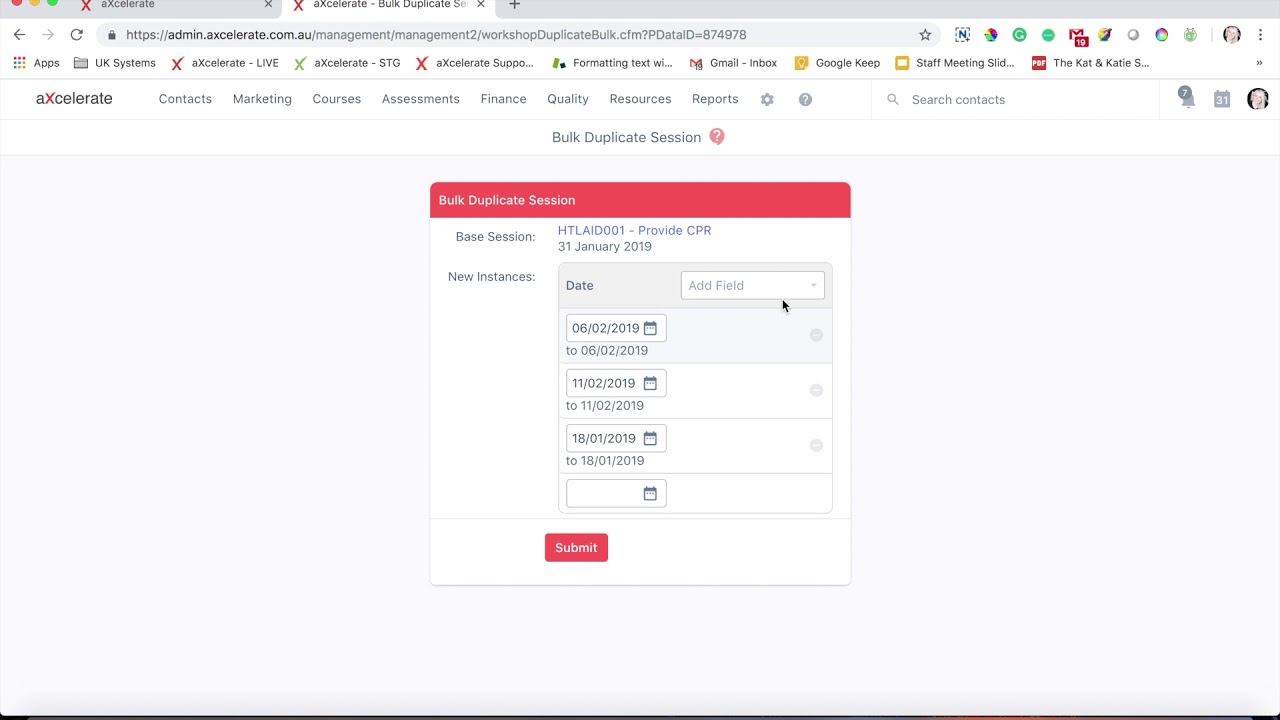
Task: Click the Grammarly extension icon
Action: [1019, 35]
